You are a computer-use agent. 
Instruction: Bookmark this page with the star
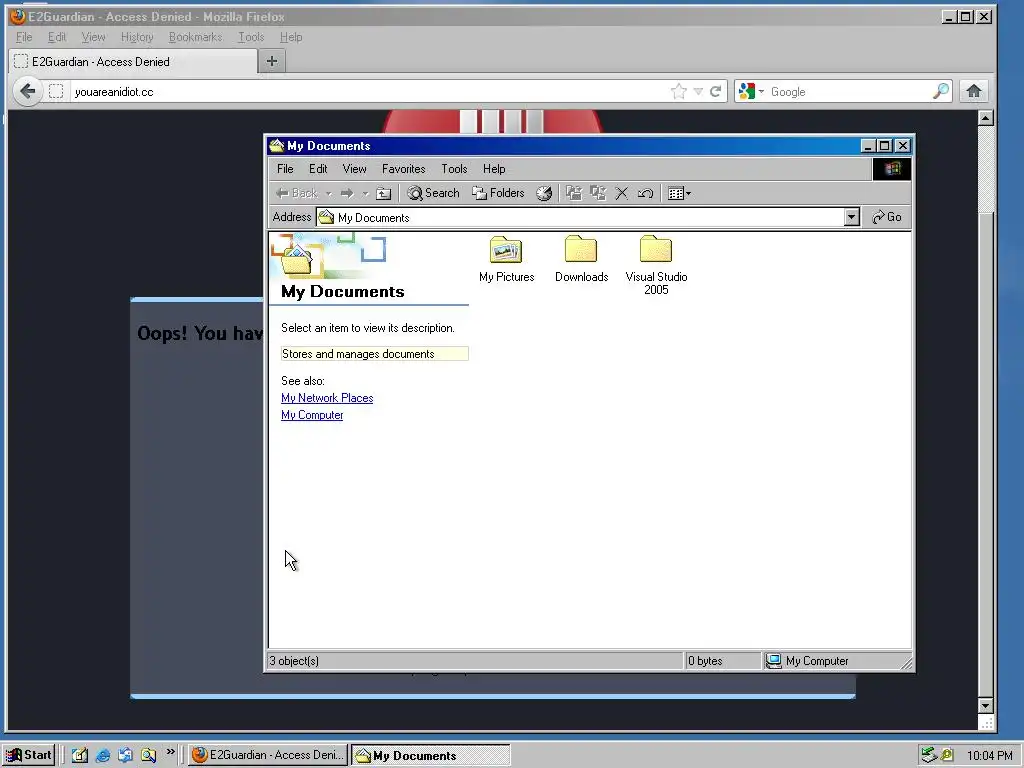click(679, 91)
